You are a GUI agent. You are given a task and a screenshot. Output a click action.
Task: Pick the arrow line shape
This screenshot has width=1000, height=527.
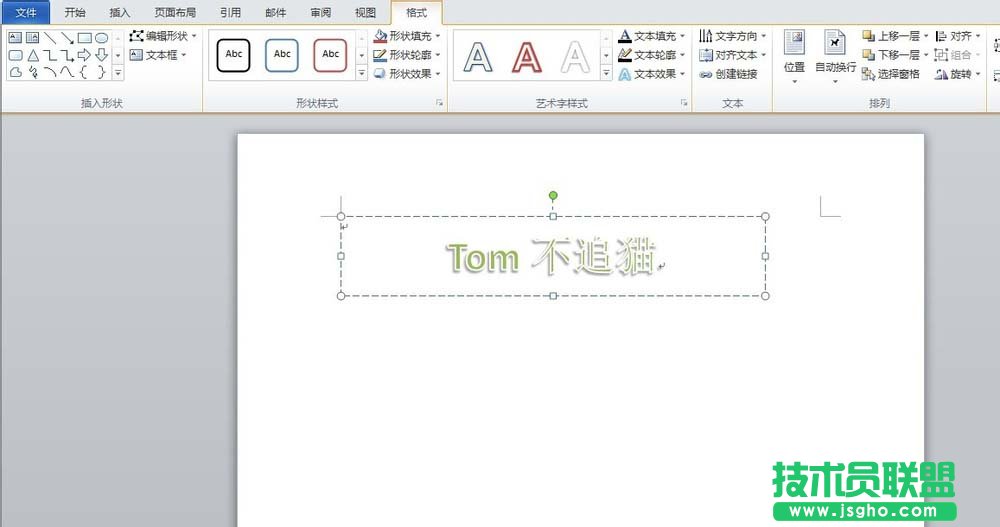tap(67, 38)
